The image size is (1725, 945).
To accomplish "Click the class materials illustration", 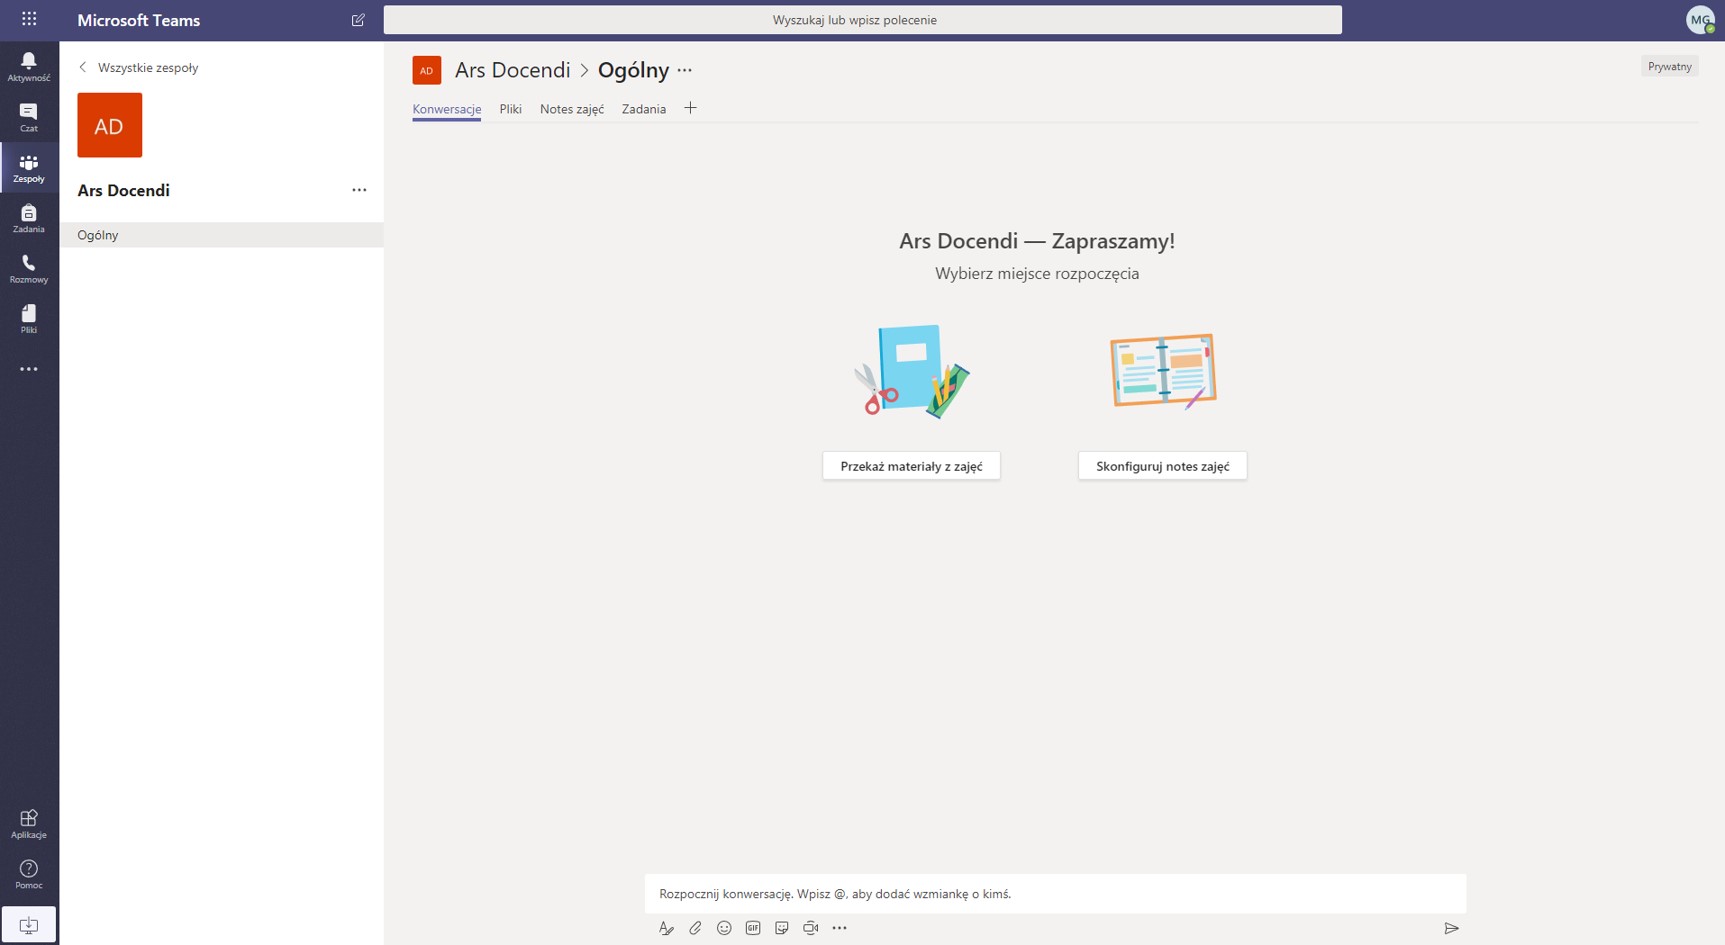I will tap(912, 371).
